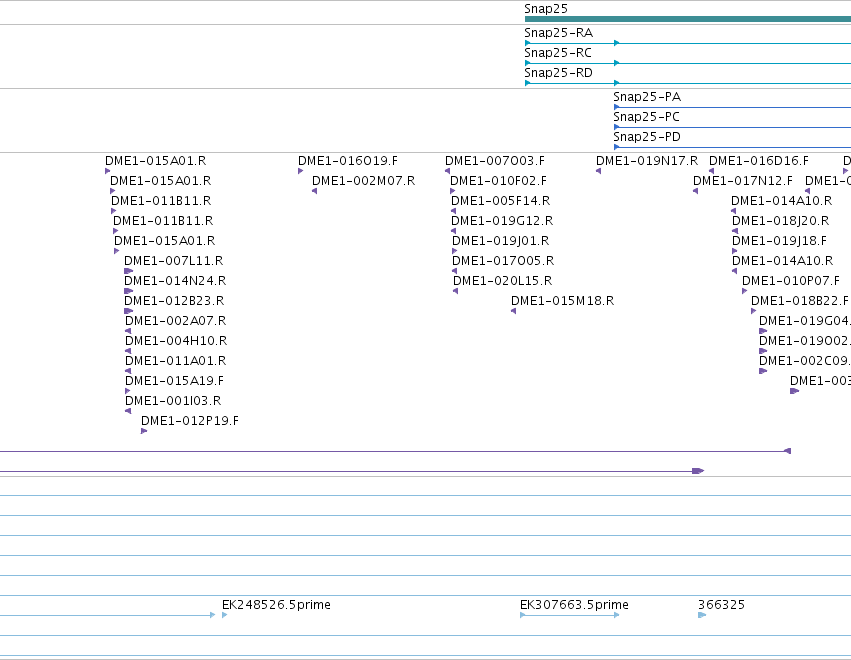Choose read DME1-018B22.F
This screenshot has width=851, height=660.
800,301
